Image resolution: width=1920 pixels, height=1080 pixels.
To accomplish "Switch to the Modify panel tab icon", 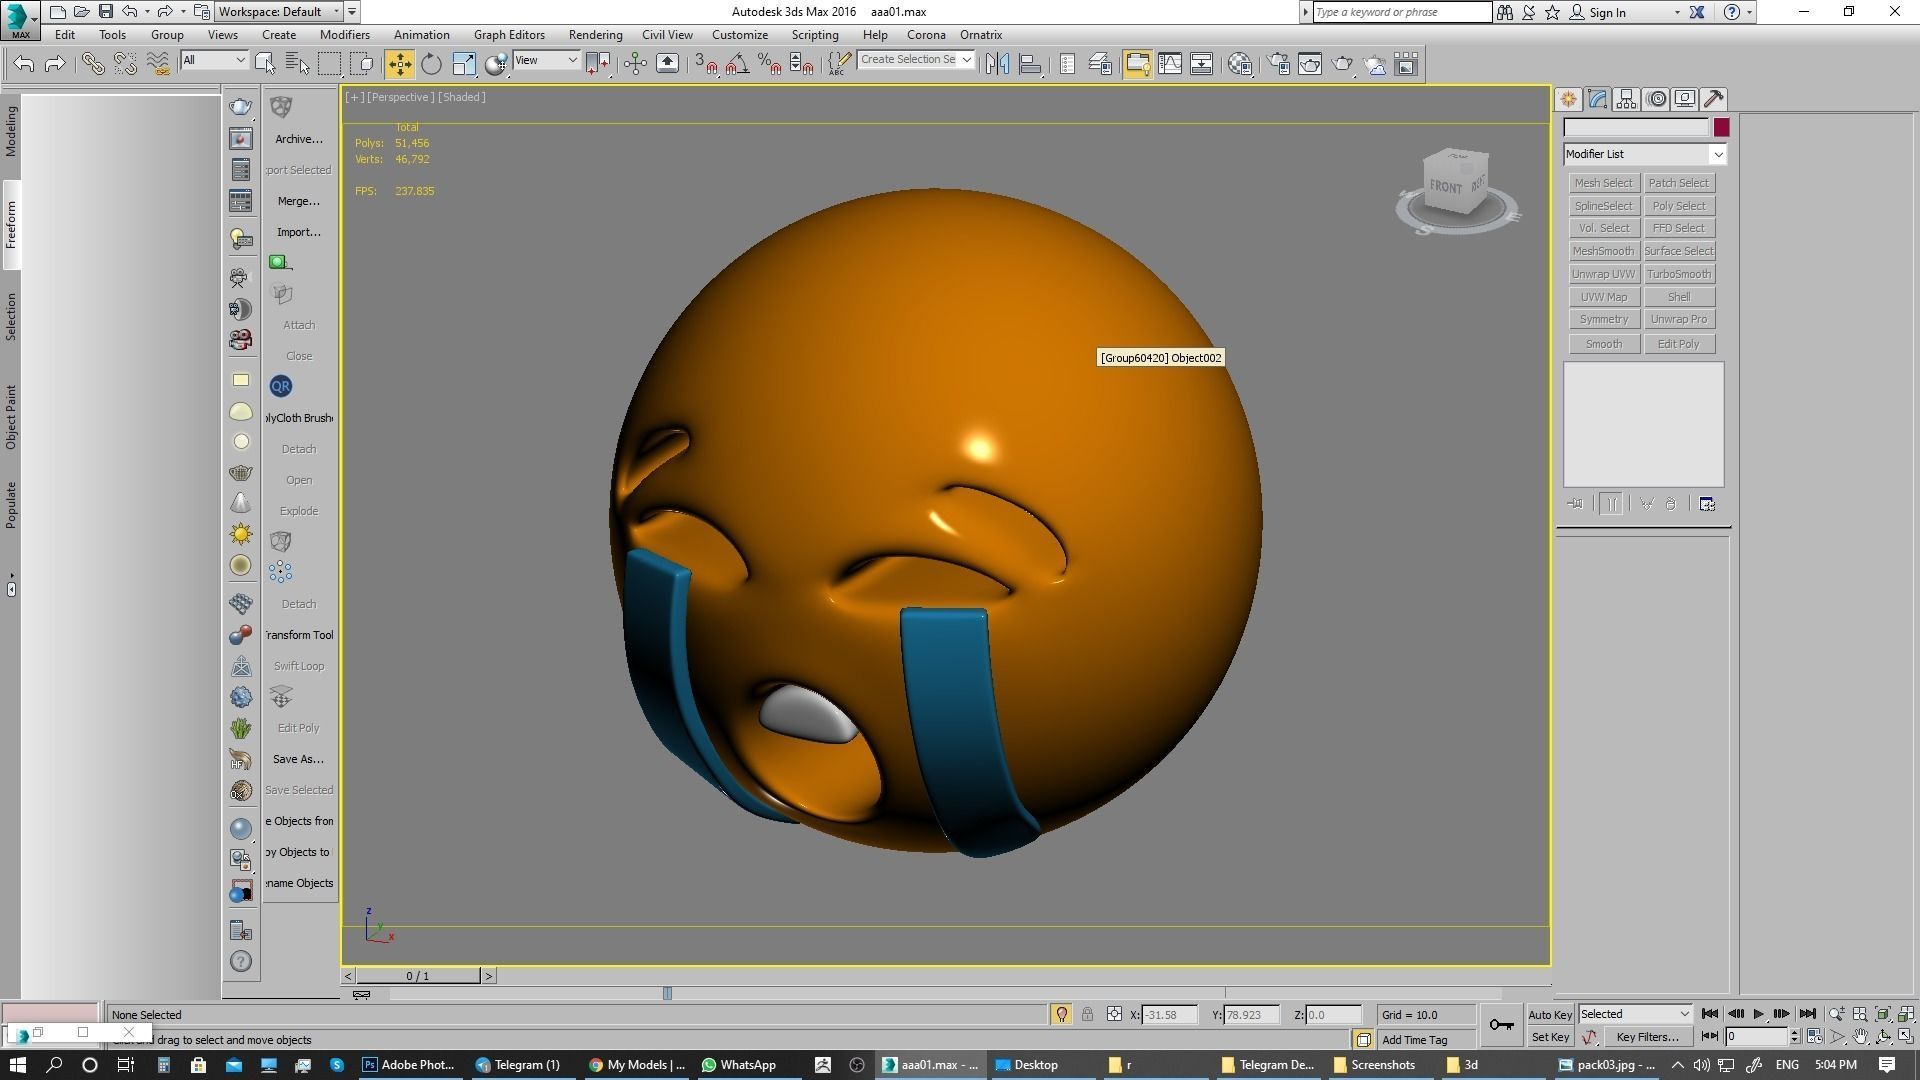I will (1597, 99).
